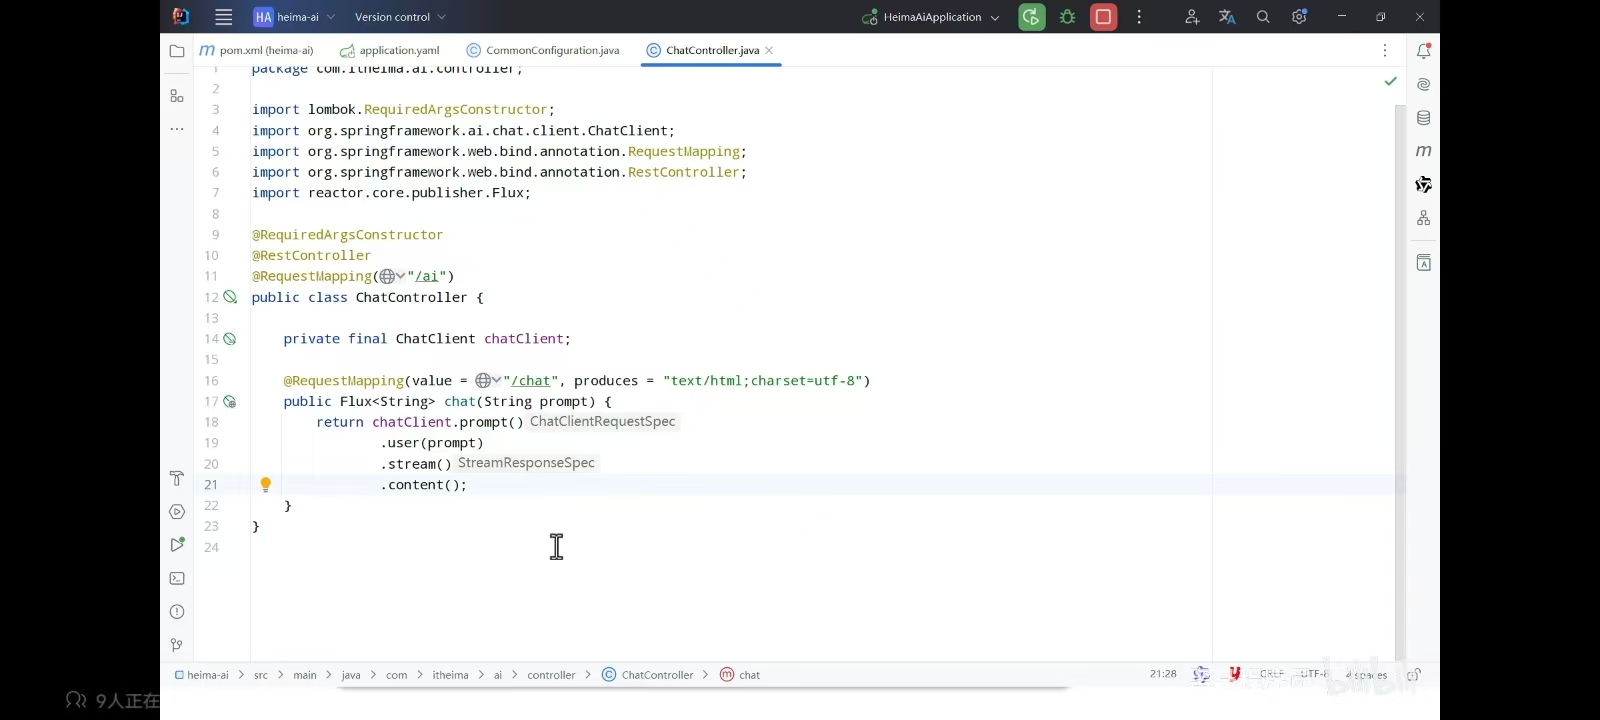1600x720 pixels.
Task: Switch to application.yaml tab
Action: click(x=390, y=50)
